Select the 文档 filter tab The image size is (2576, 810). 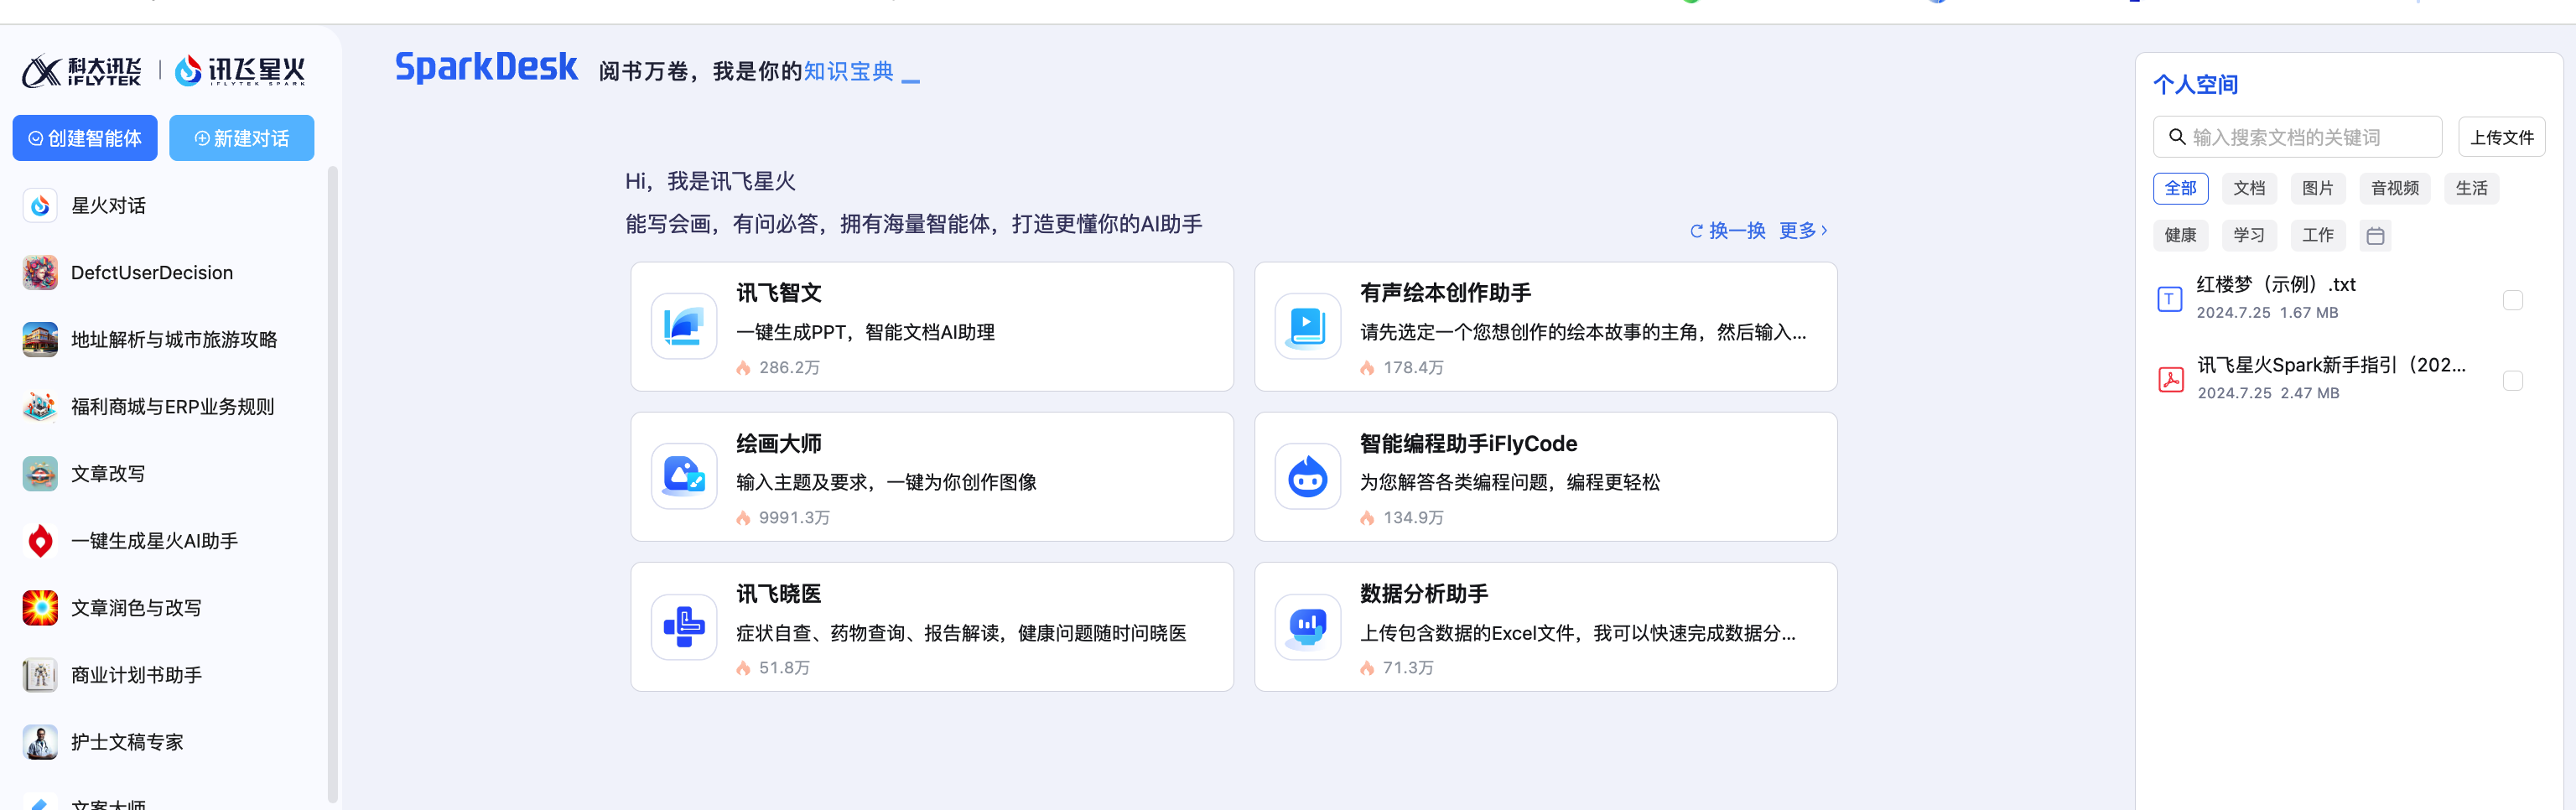tap(2249, 188)
